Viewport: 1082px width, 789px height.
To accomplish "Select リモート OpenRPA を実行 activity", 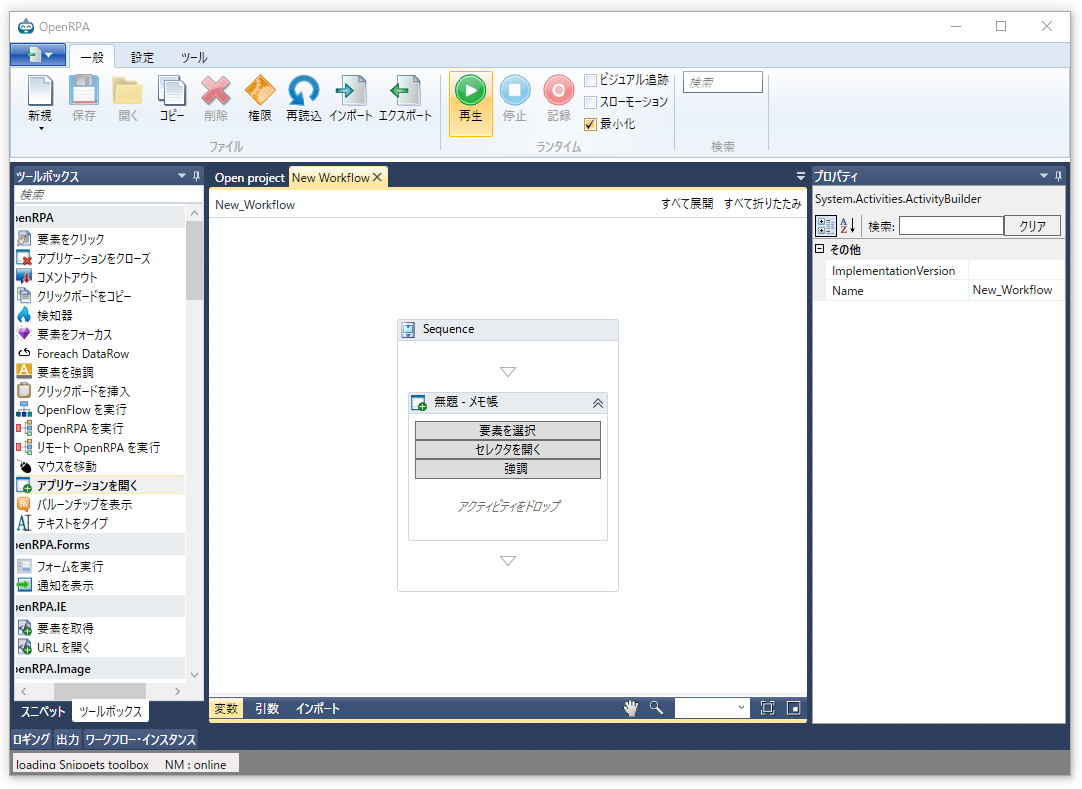I will click(x=100, y=447).
